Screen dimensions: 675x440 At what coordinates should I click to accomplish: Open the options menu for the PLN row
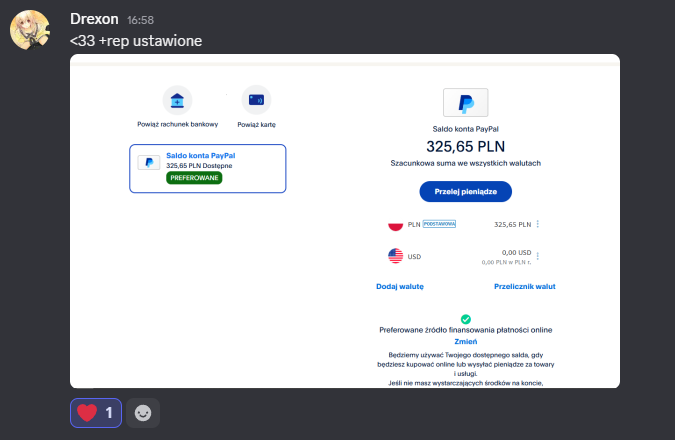(538, 224)
